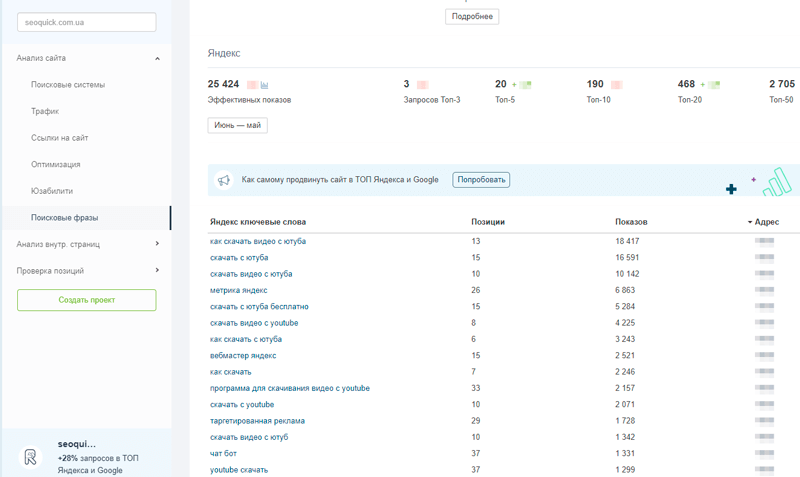Click the Попробовать button in the banner
The height and width of the screenshot is (477, 800).
pyautogui.click(x=481, y=180)
